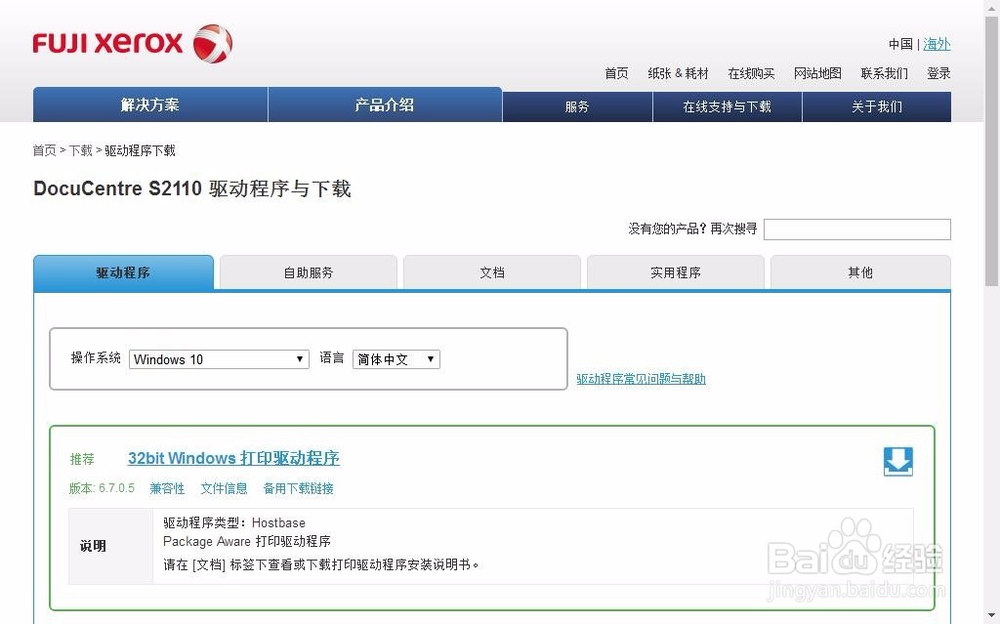Click the 驱动程序类型: Hostbase text
The image size is (1000, 624).
pos(234,523)
